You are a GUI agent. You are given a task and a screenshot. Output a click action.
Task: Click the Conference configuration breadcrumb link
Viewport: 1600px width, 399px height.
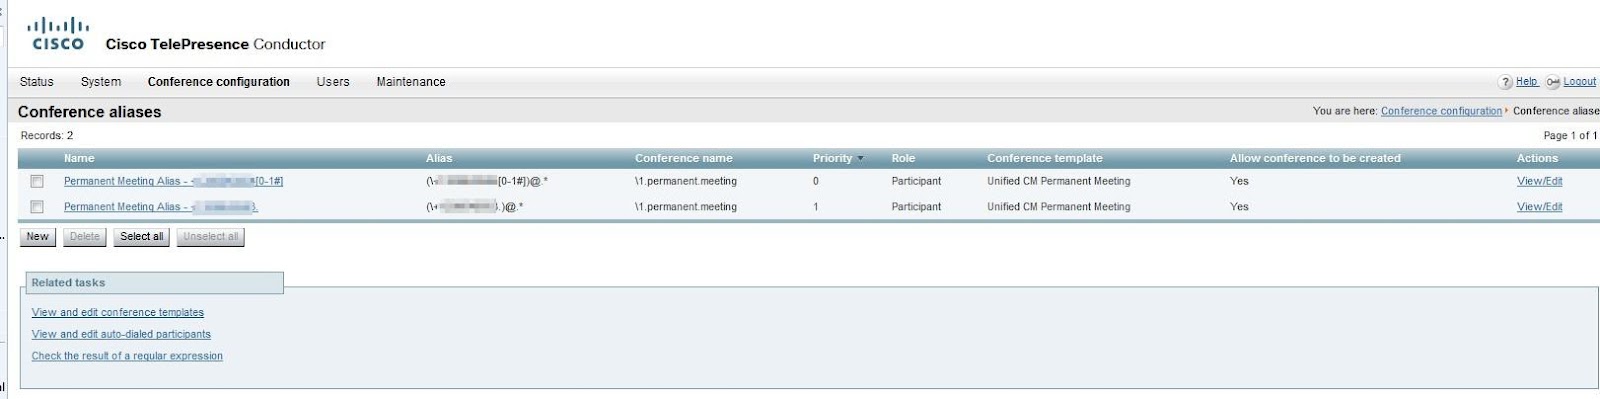pos(1441,111)
